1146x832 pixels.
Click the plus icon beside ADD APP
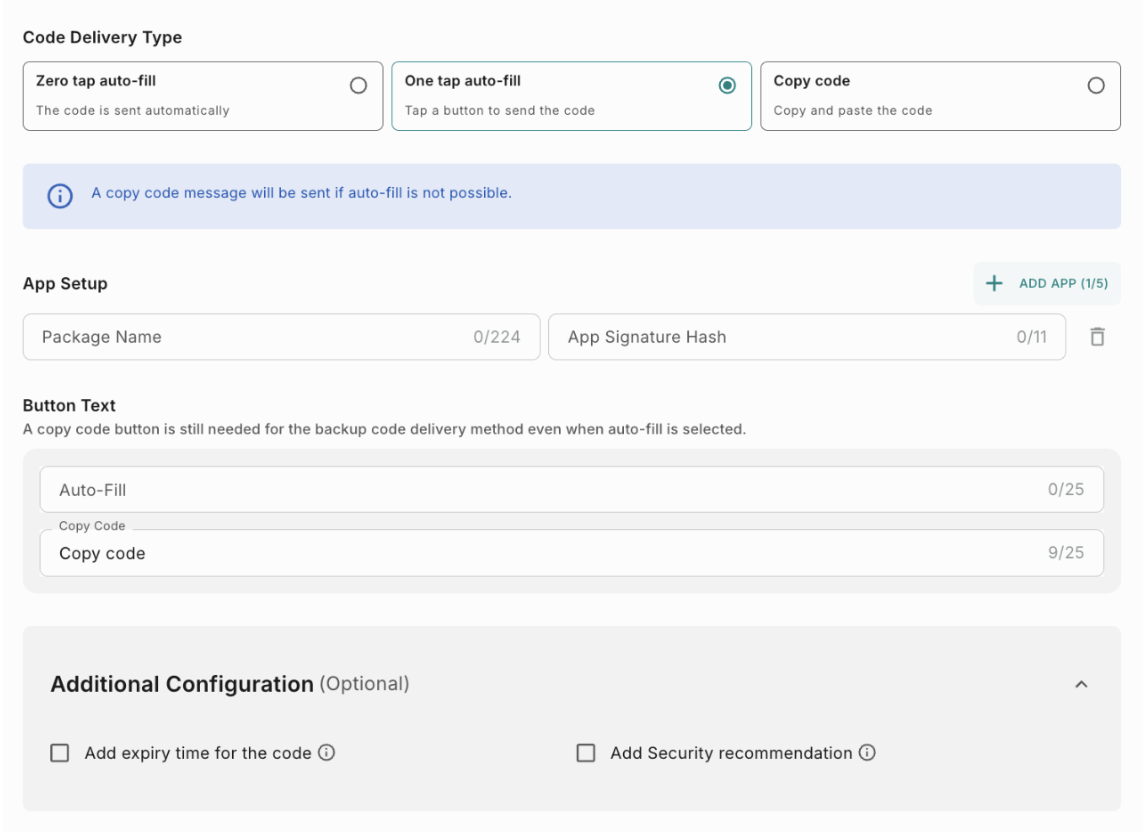coord(994,284)
